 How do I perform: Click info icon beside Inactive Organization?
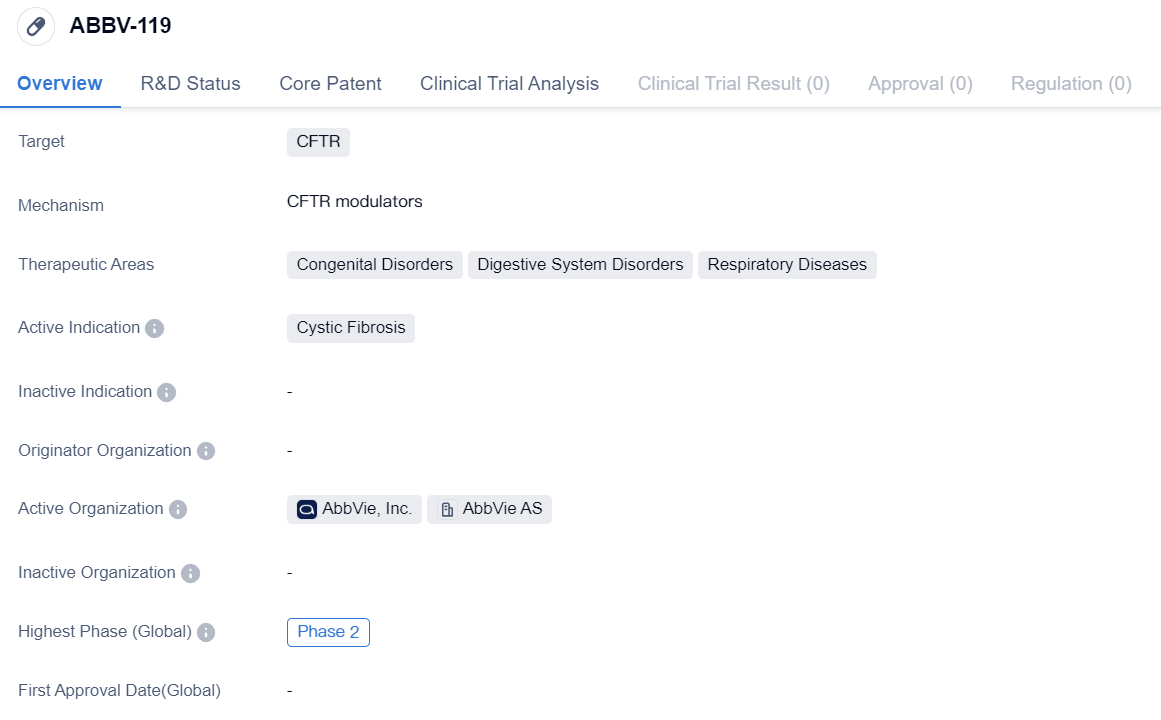(x=190, y=573)
